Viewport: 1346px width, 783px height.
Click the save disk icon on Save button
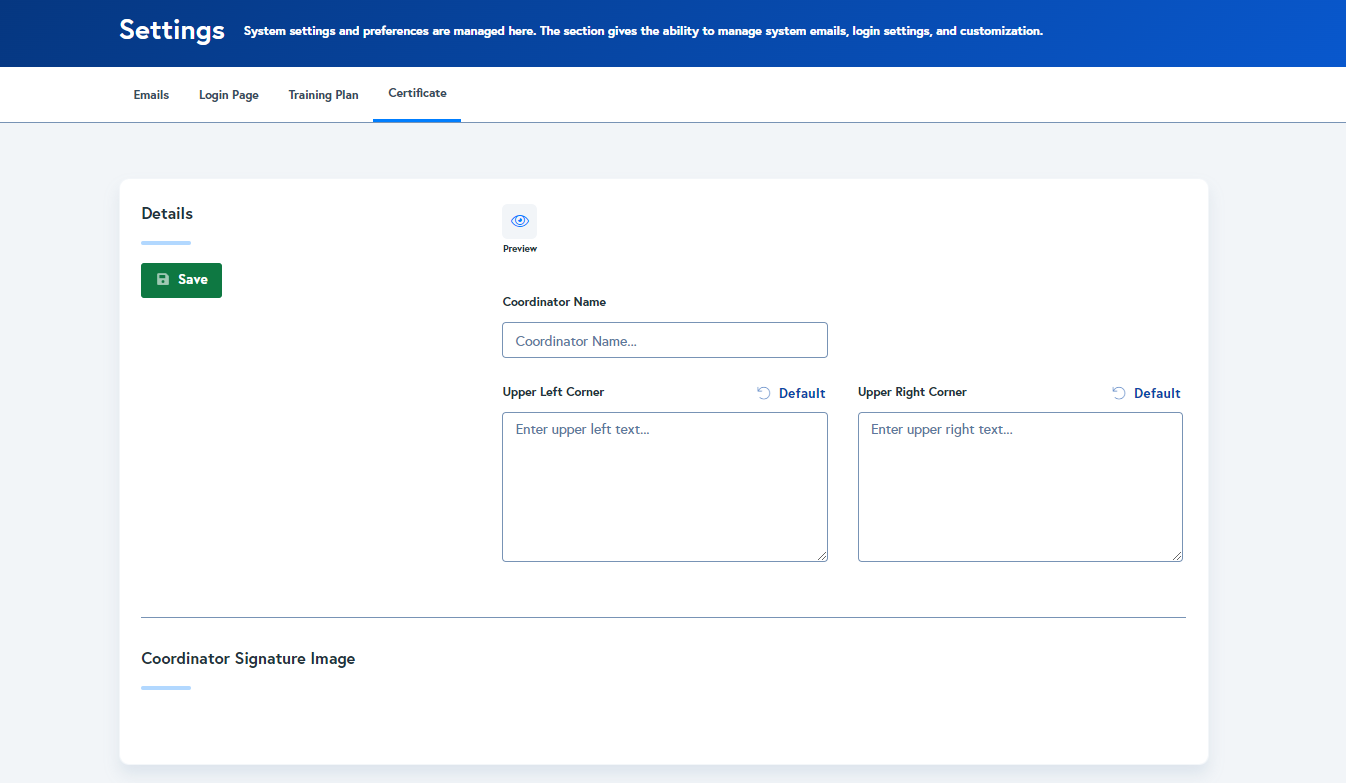(162, 280)
